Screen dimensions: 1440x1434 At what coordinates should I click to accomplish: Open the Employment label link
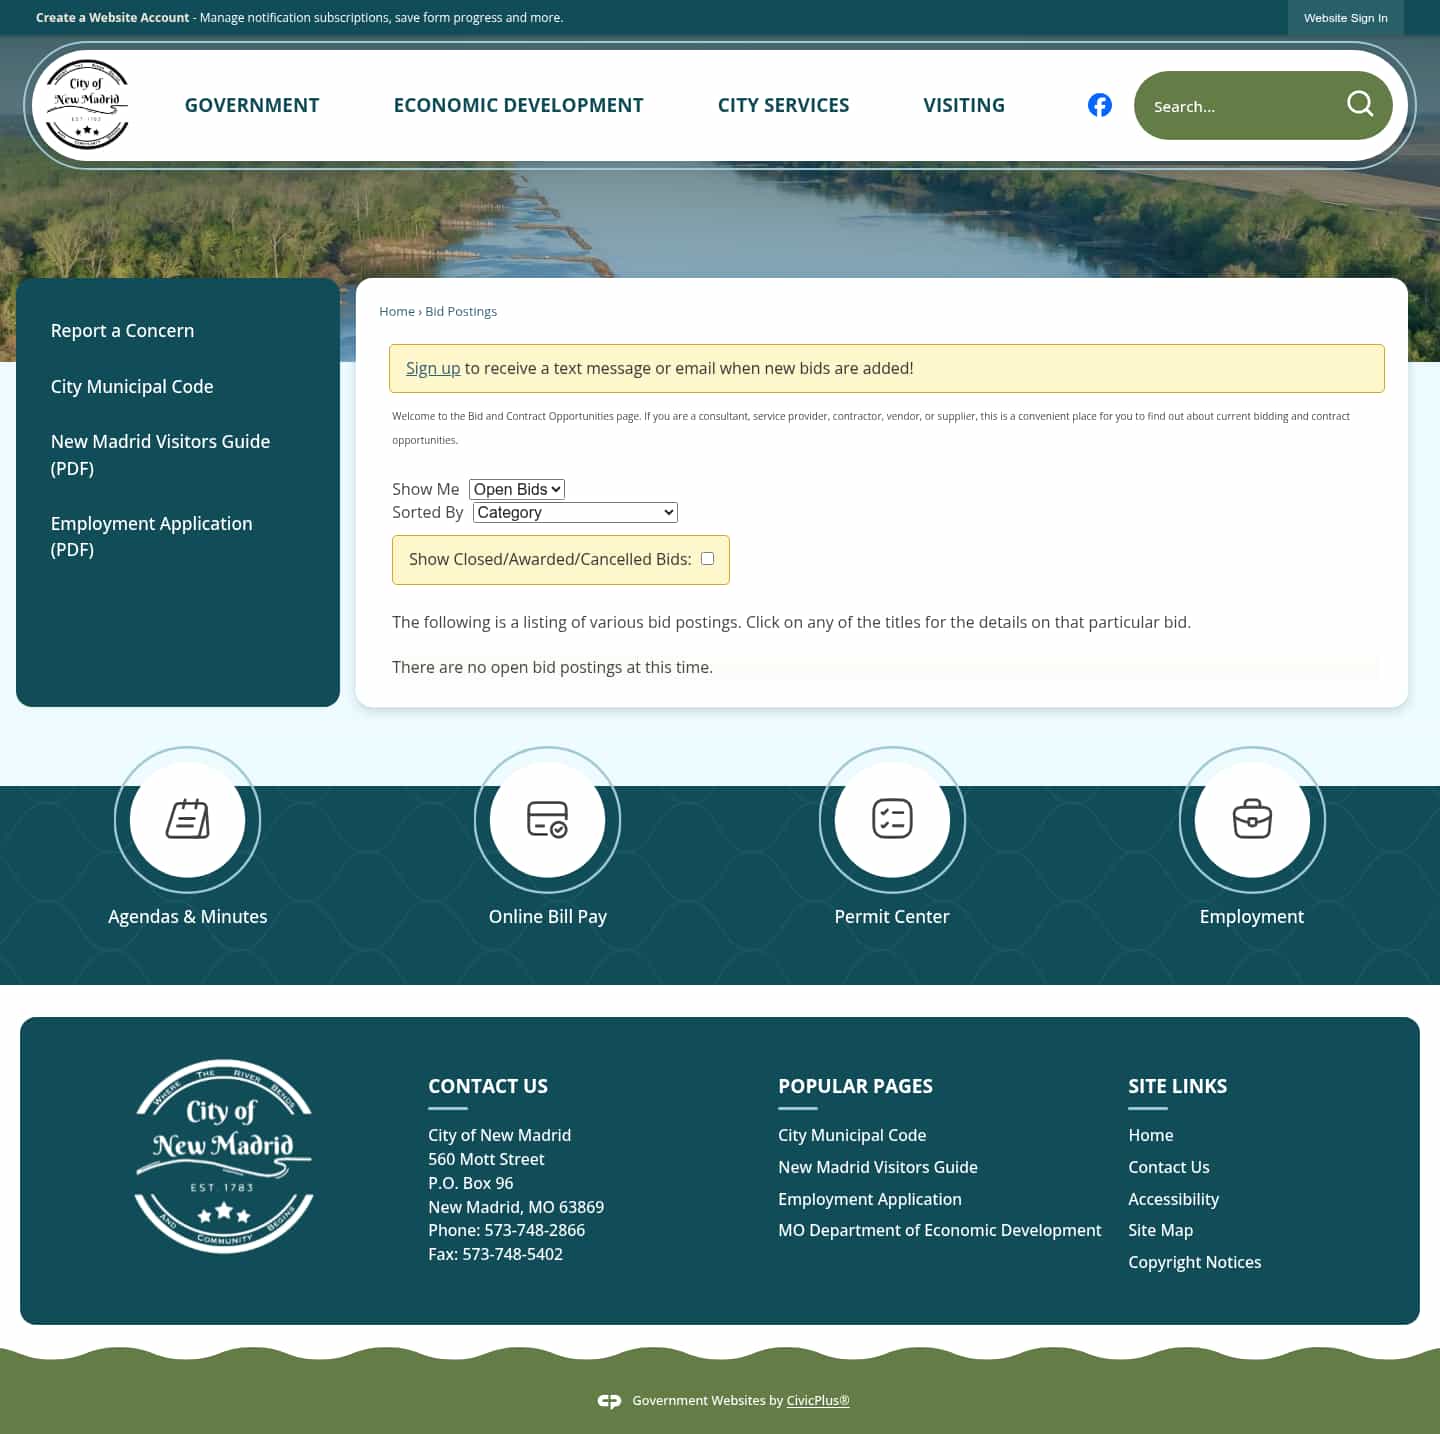[x=1252, y=917]
